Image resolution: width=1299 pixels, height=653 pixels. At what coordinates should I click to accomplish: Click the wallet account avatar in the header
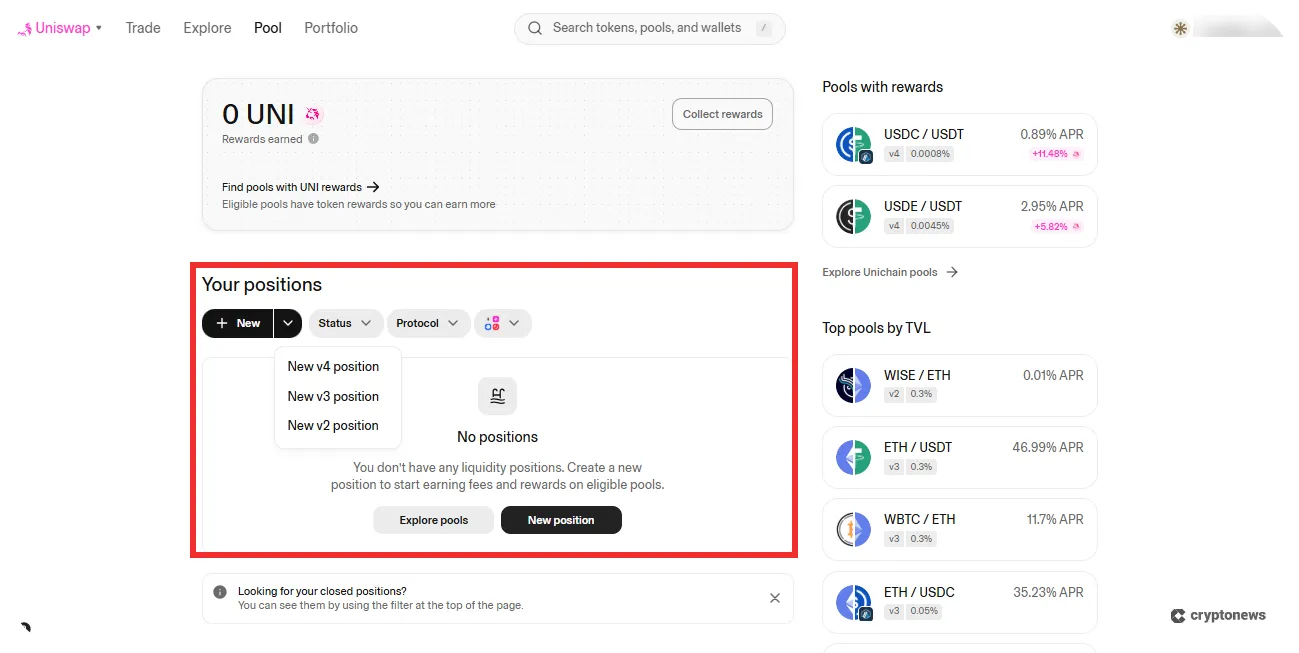click(x=1179, y=27)
